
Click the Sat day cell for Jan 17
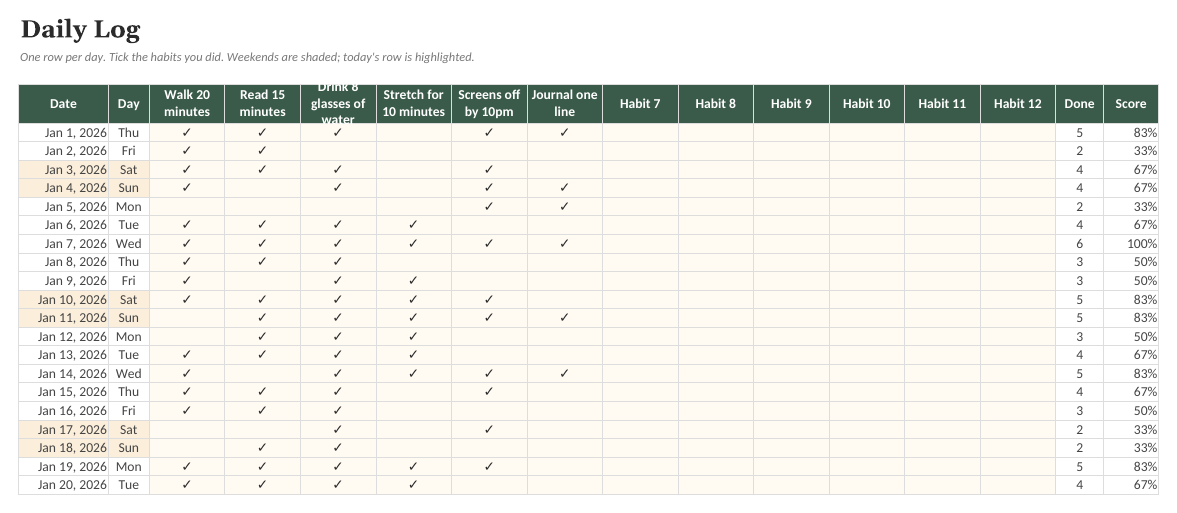[129, 430]
